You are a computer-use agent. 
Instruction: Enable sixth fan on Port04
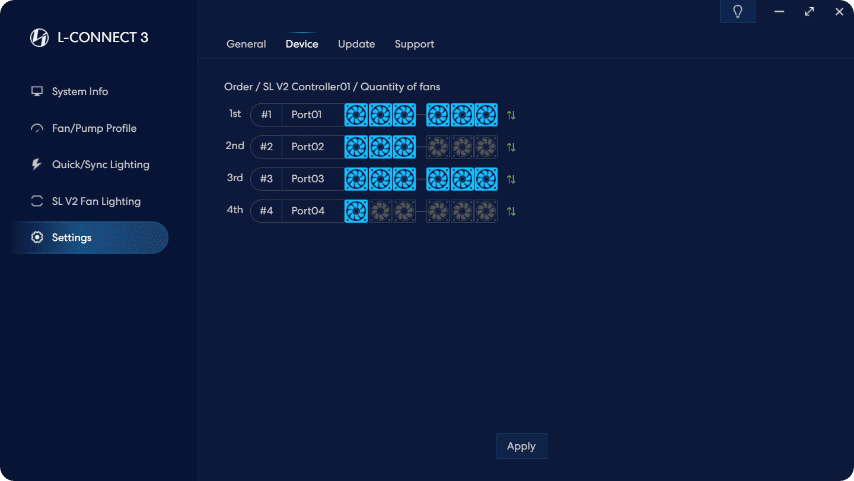(x=486, y=211)
